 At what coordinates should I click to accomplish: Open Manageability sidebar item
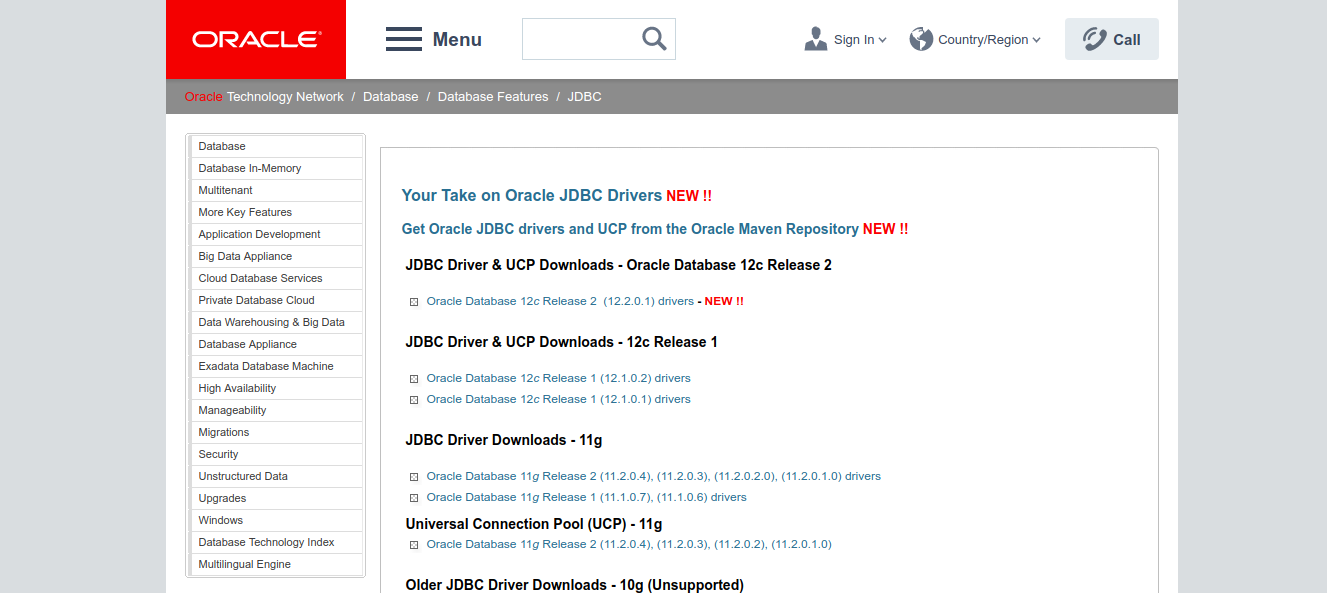pyautogui.click(x=277, y=410)
